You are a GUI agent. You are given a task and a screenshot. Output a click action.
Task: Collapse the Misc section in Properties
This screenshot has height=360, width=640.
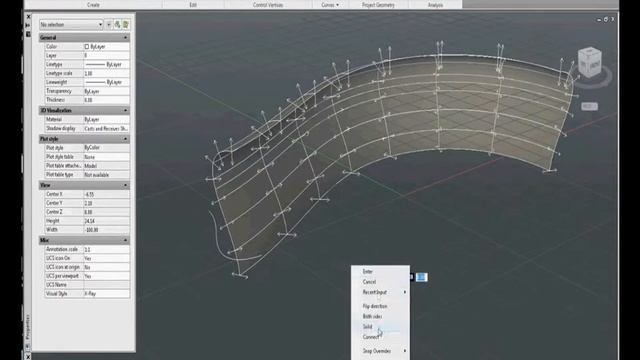coord(126,240)
